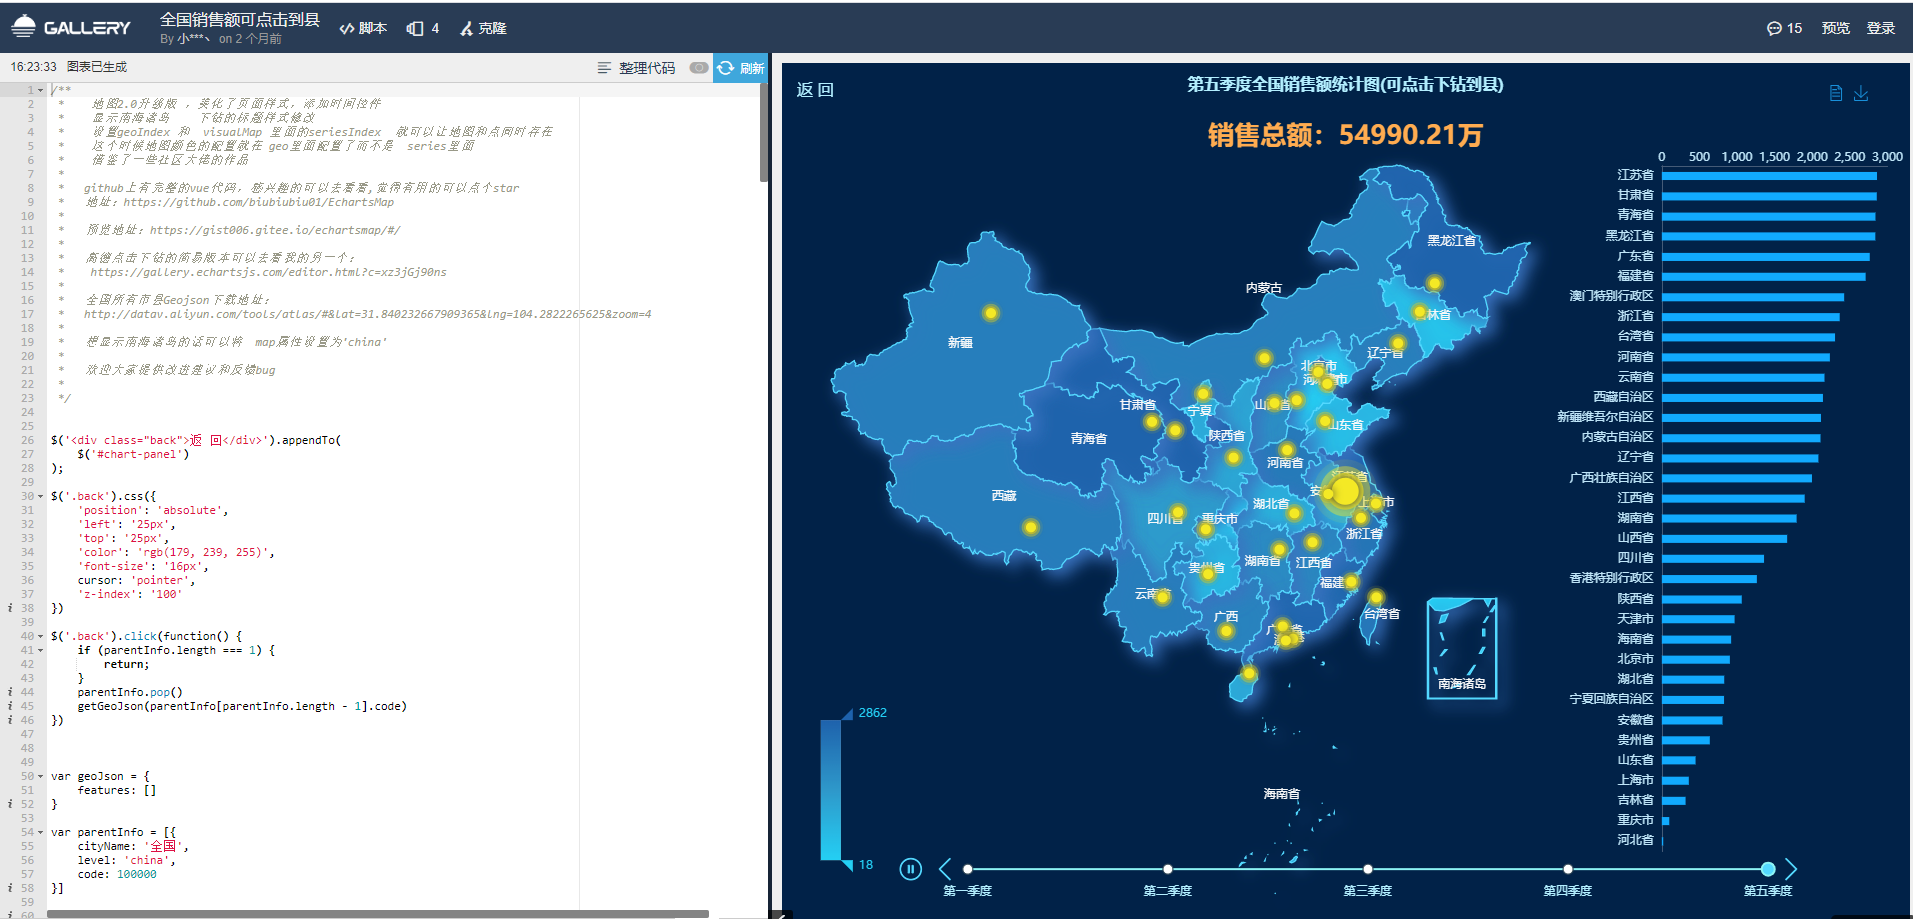Click the info marker at line 38

click(x=10, y=608)
